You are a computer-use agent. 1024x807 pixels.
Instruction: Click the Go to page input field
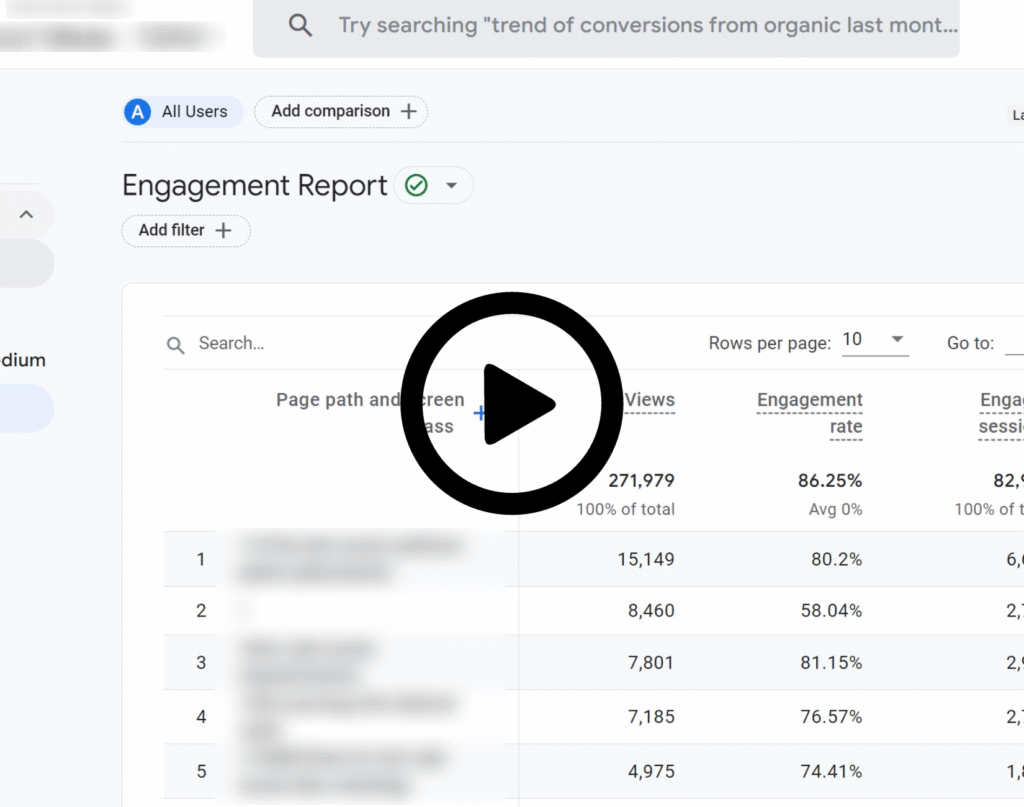click(x=1012, y=343)
